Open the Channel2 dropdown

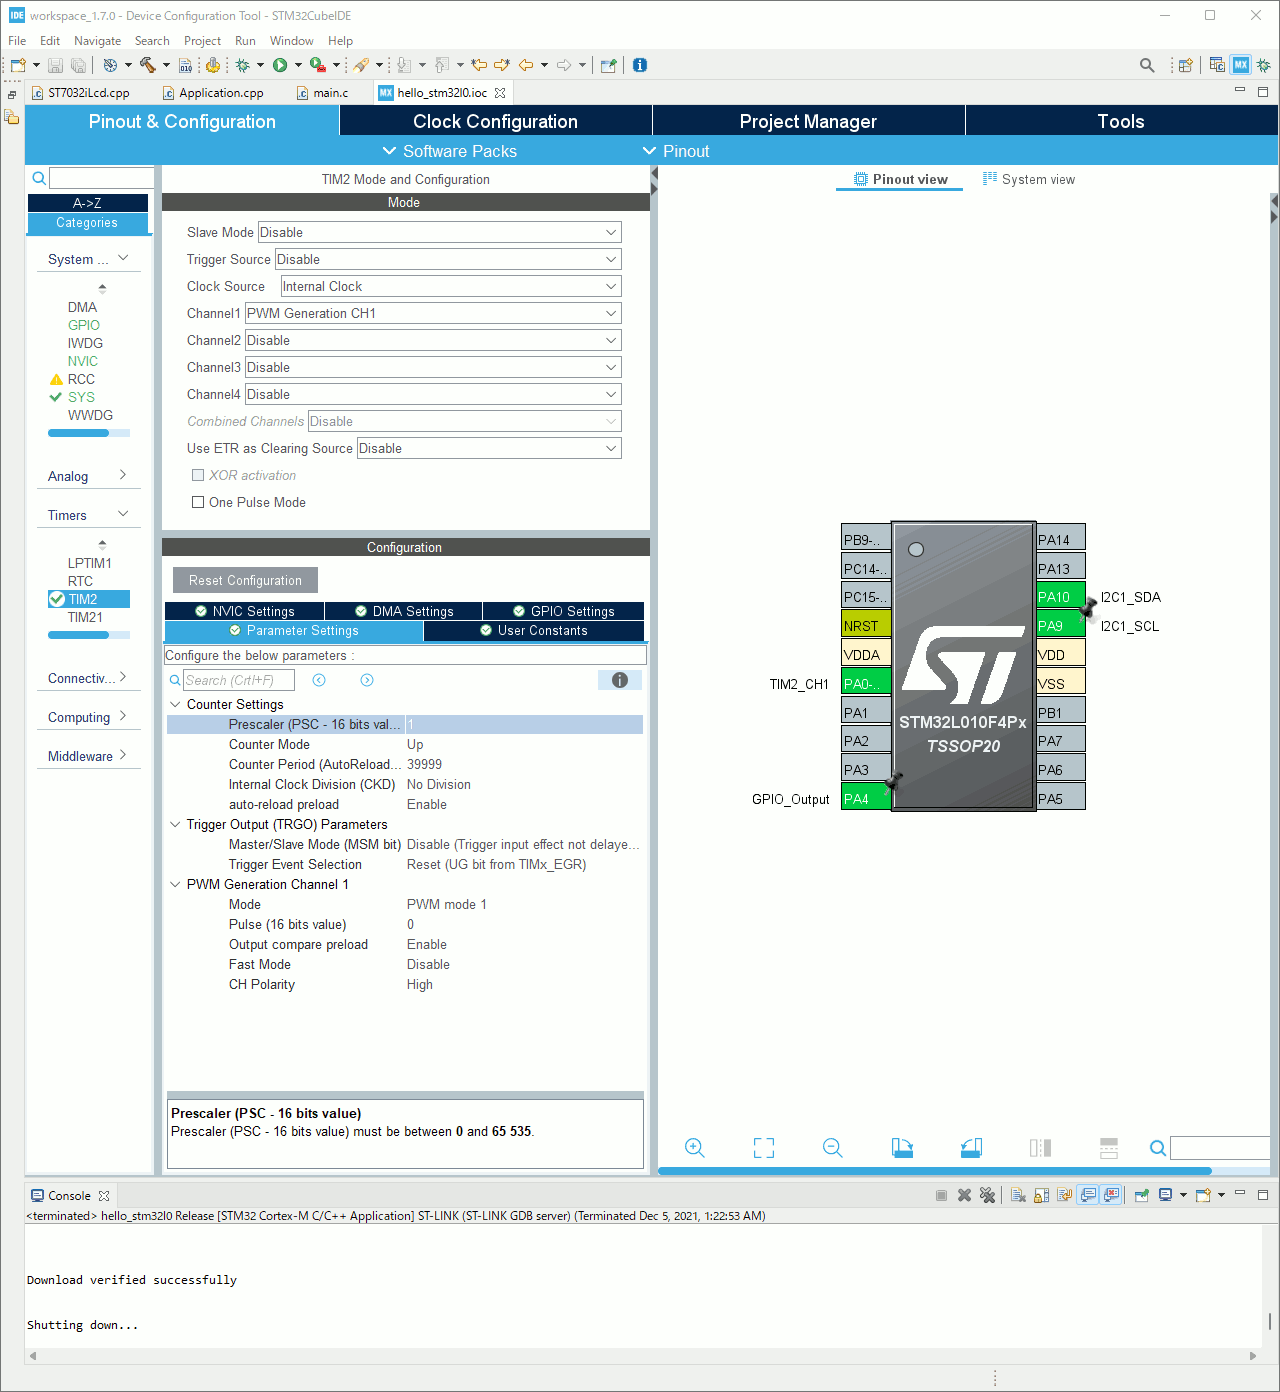pos(433,340)
